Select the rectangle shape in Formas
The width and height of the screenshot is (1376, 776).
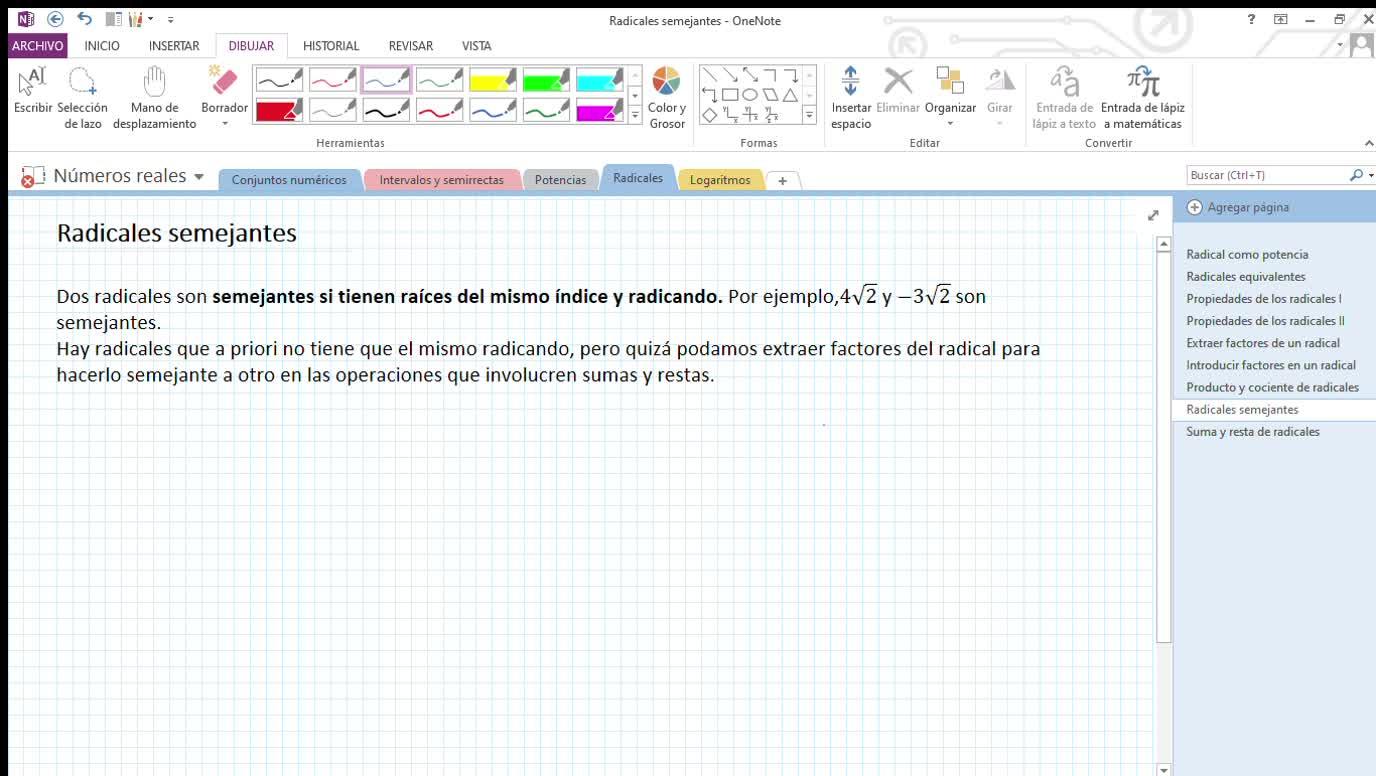coord(730,95)
